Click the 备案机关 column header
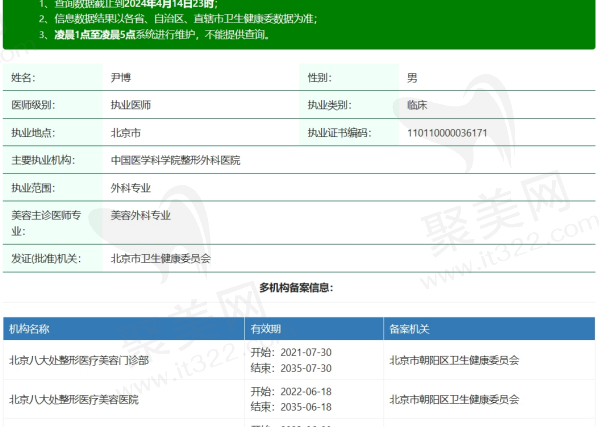 click(409, 329)
